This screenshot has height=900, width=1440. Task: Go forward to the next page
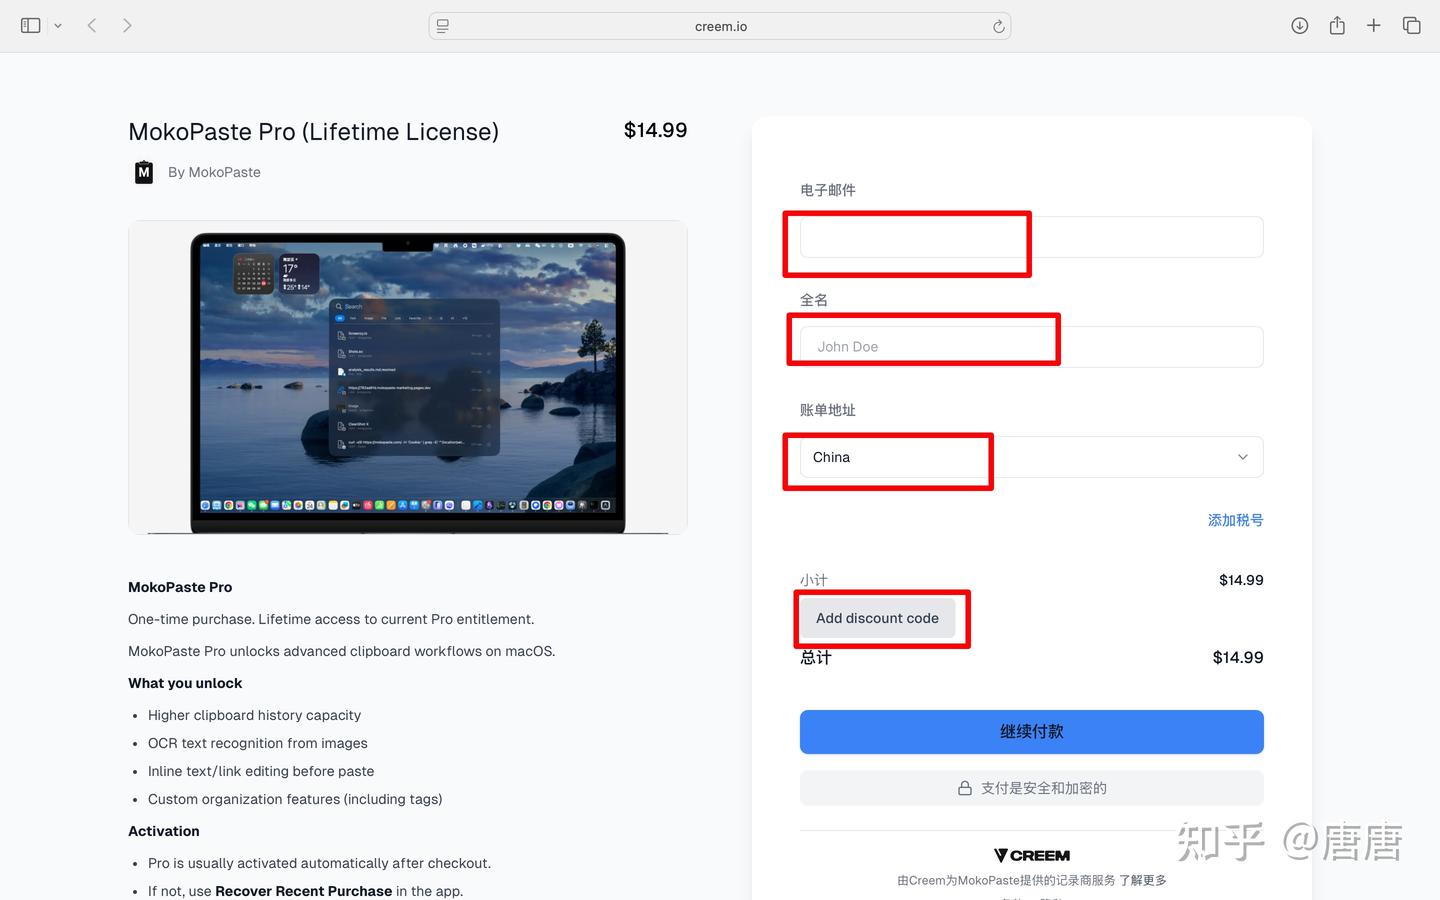127,26
